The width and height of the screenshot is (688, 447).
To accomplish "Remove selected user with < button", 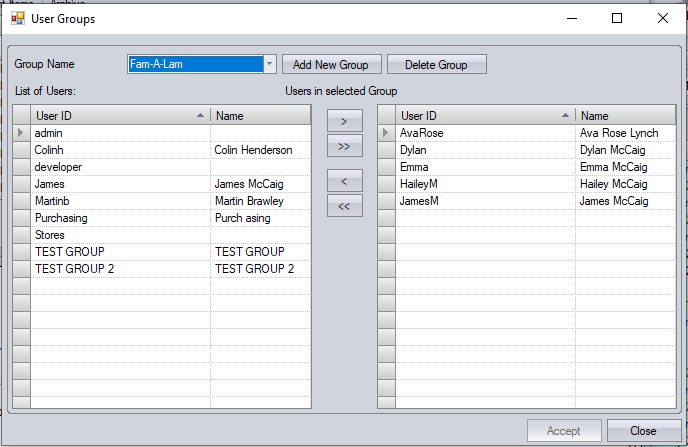I will pos(344,181).
